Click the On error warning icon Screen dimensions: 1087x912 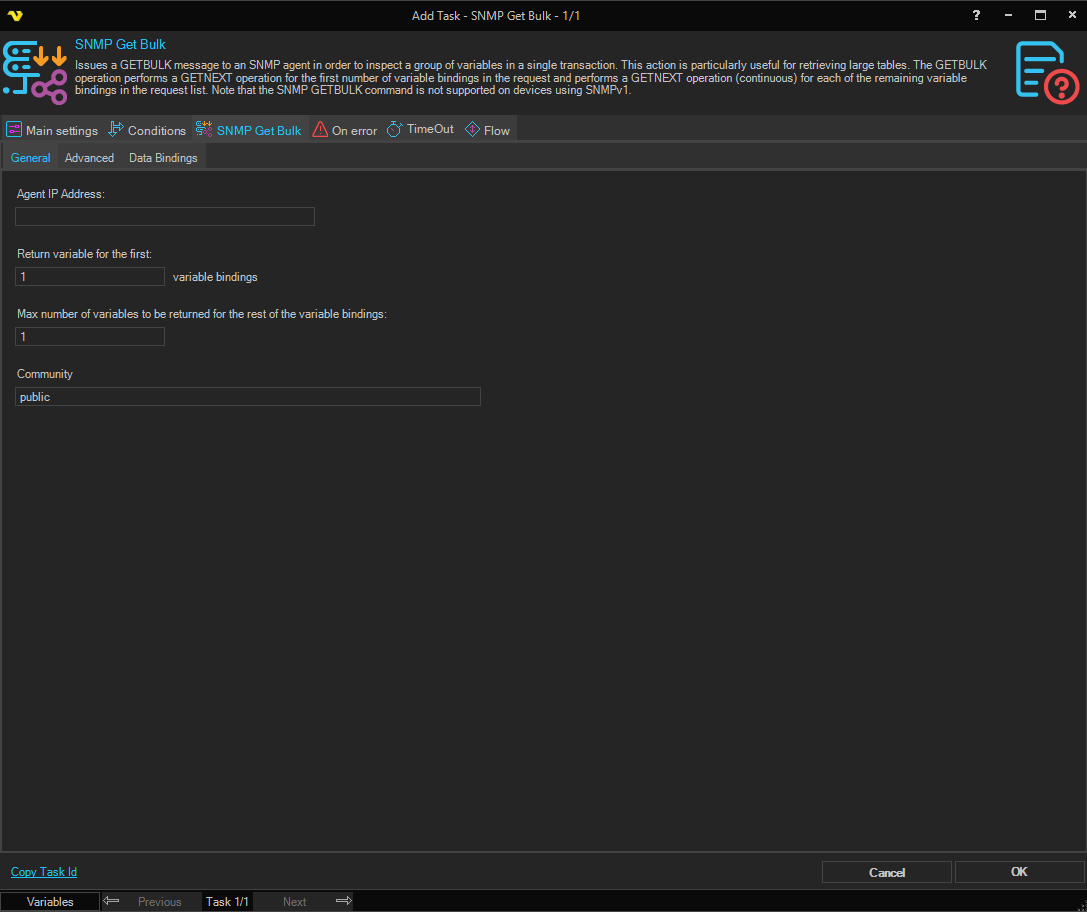[x=320, y=130]
